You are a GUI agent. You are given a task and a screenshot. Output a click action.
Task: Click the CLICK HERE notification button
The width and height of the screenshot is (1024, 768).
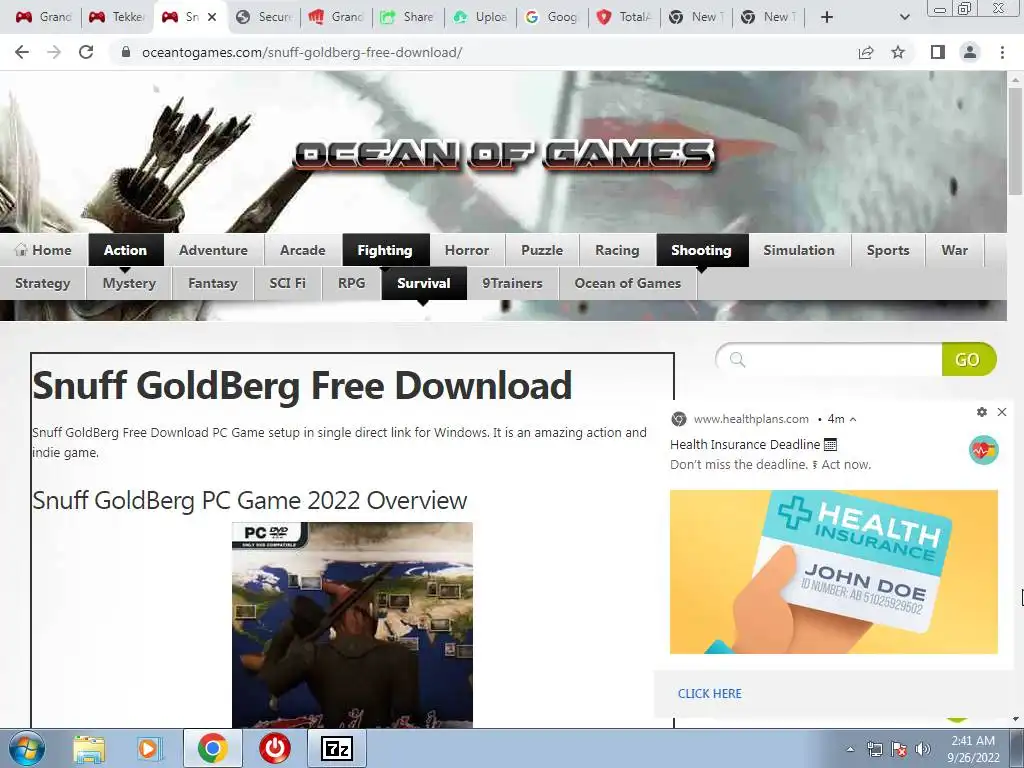pyautogui.click(x=709, y=694)
